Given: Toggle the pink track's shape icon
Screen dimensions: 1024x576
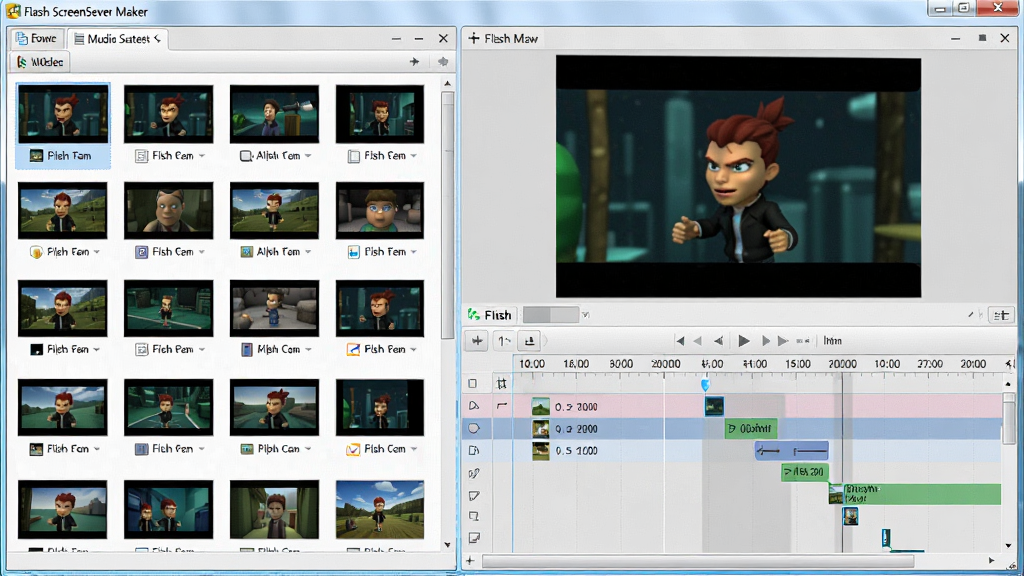Looking at the screenshot, I should pos(474,406).
